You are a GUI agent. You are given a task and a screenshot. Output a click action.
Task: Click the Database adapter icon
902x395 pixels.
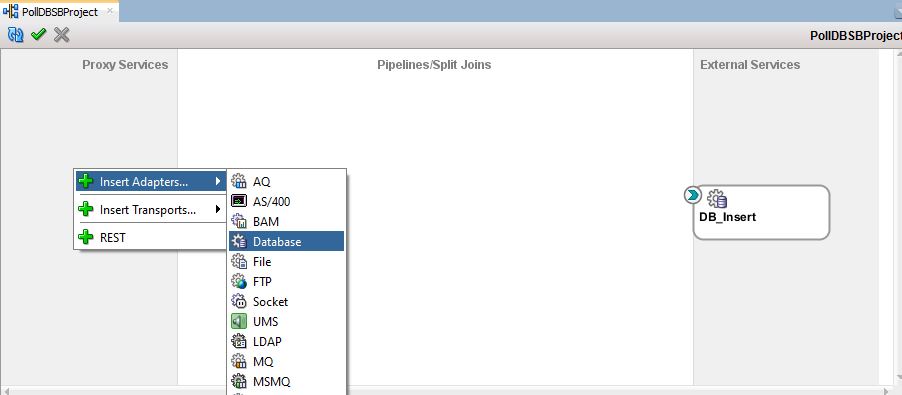click(239, 241)
